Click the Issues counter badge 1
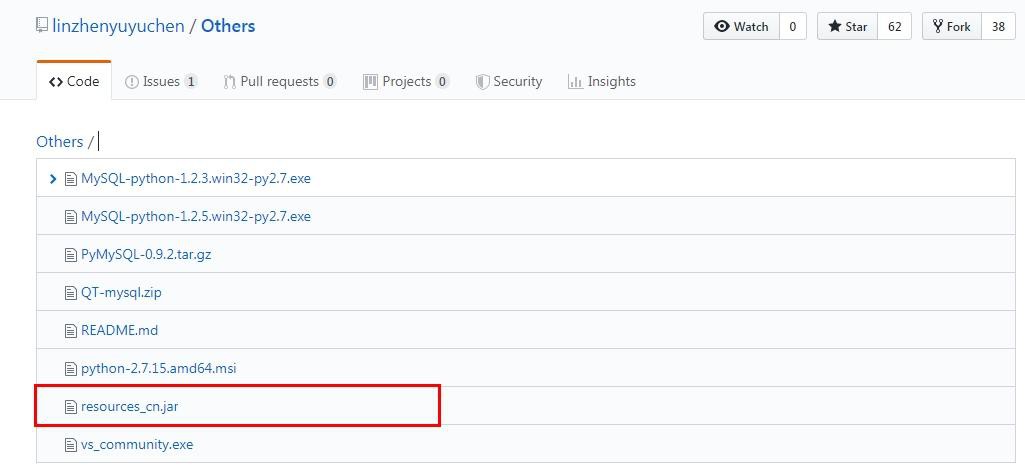This screenshot has width=1025, height=465. coord(190,82)
